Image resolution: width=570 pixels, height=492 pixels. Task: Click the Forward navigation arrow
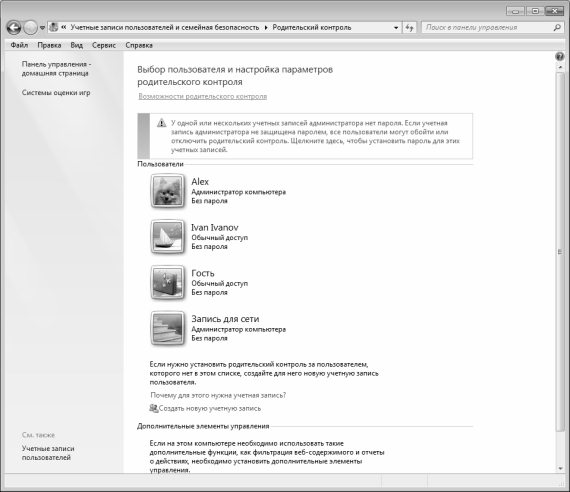coord(31,28)
